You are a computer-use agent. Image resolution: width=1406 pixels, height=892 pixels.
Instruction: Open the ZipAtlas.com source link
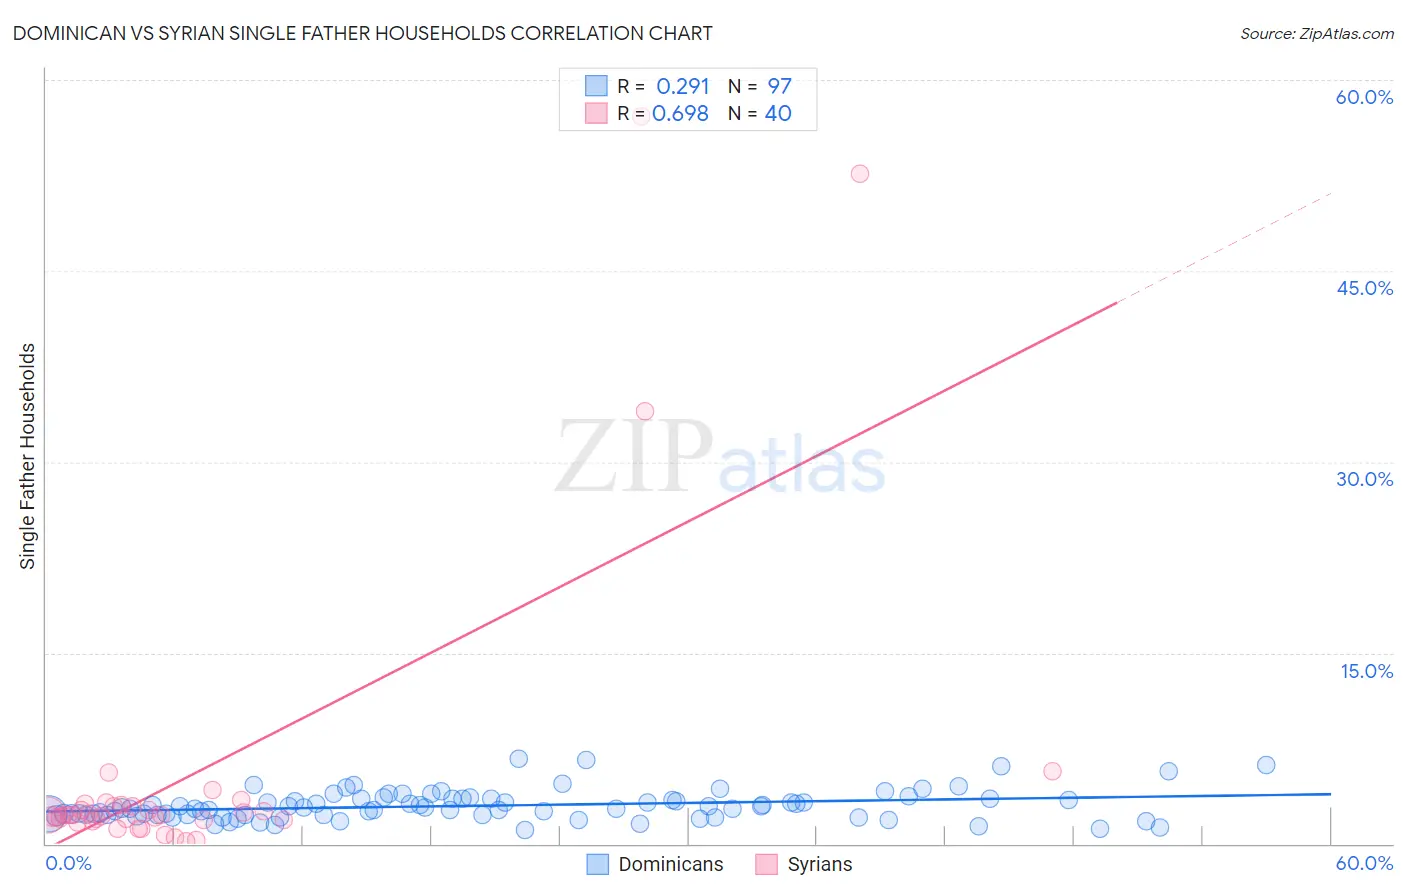click(1317, 33)
